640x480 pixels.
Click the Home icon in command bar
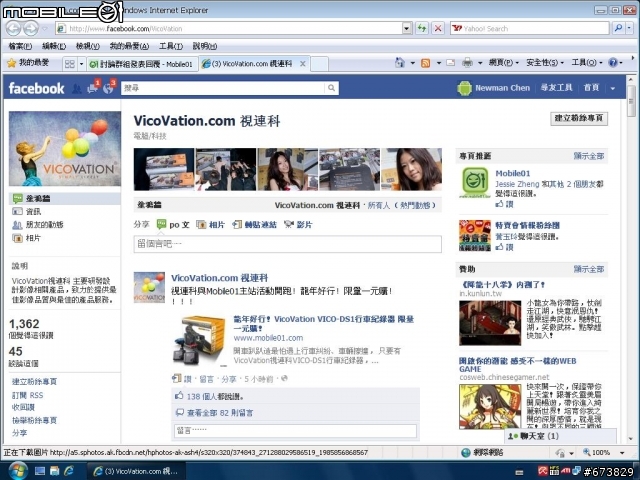(x=400, y=63)
